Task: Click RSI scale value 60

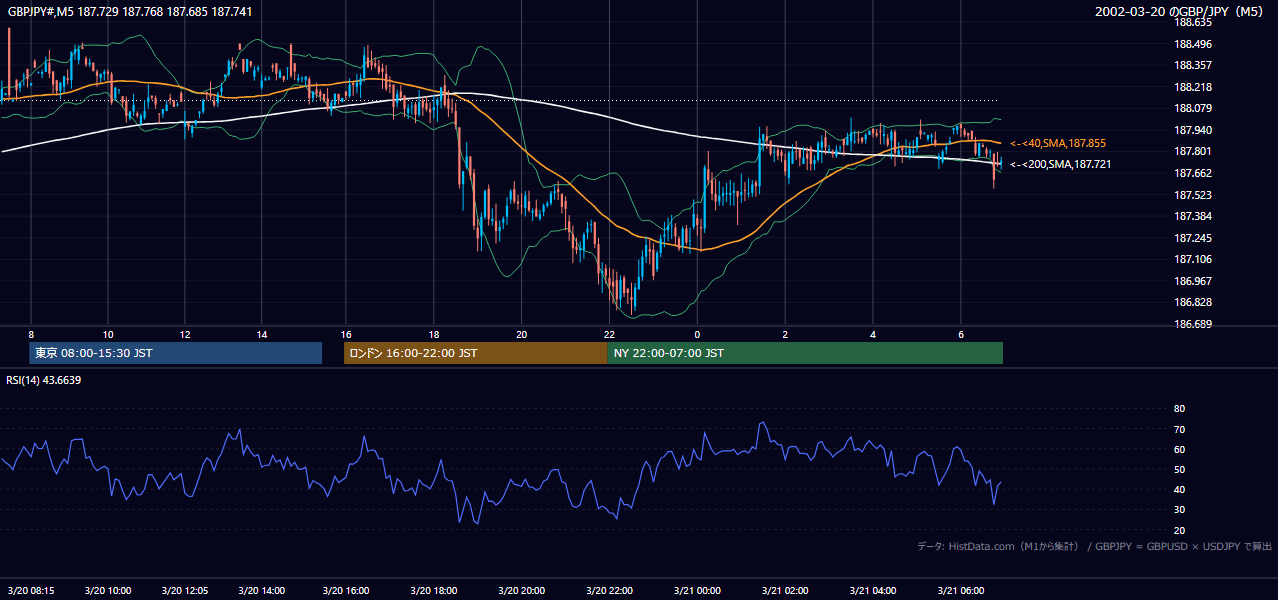Action: tap(1179, 449)
